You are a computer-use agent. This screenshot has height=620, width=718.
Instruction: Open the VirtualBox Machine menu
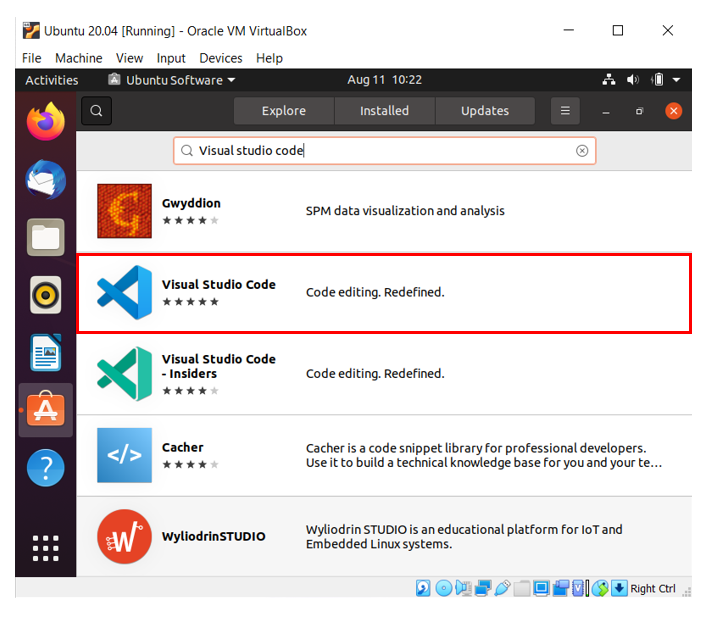pyautogui.click(x=79, y=58)
